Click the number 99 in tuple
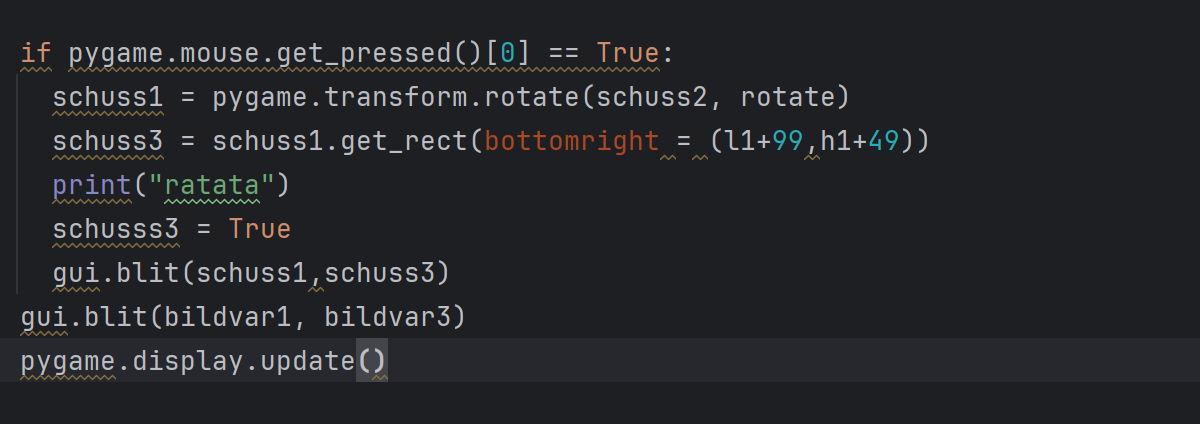 (x=788, y=141)
